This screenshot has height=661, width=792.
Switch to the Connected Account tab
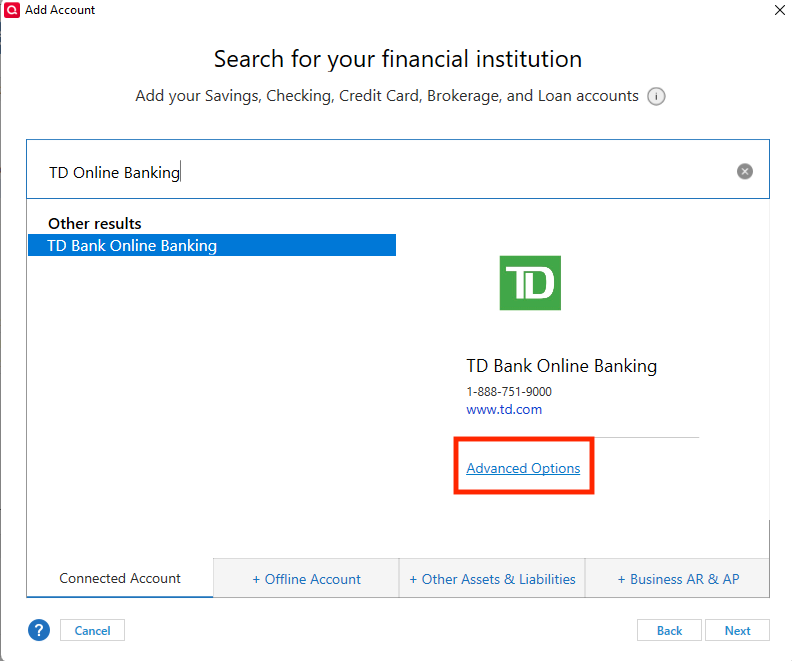[120, 578]
